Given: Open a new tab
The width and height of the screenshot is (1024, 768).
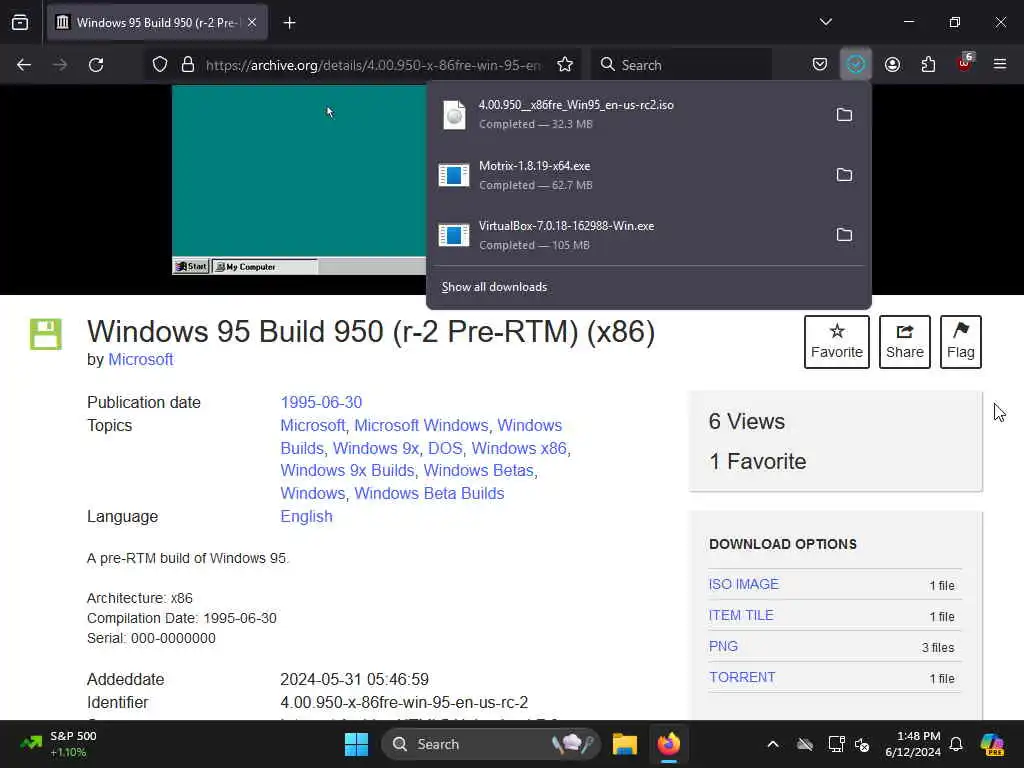Looking at the screenshot, I should click(289, 23).
